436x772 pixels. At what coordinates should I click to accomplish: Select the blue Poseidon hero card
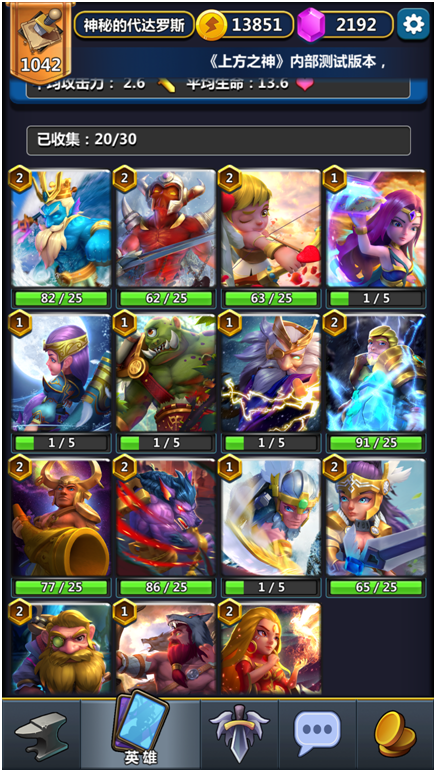61,228
